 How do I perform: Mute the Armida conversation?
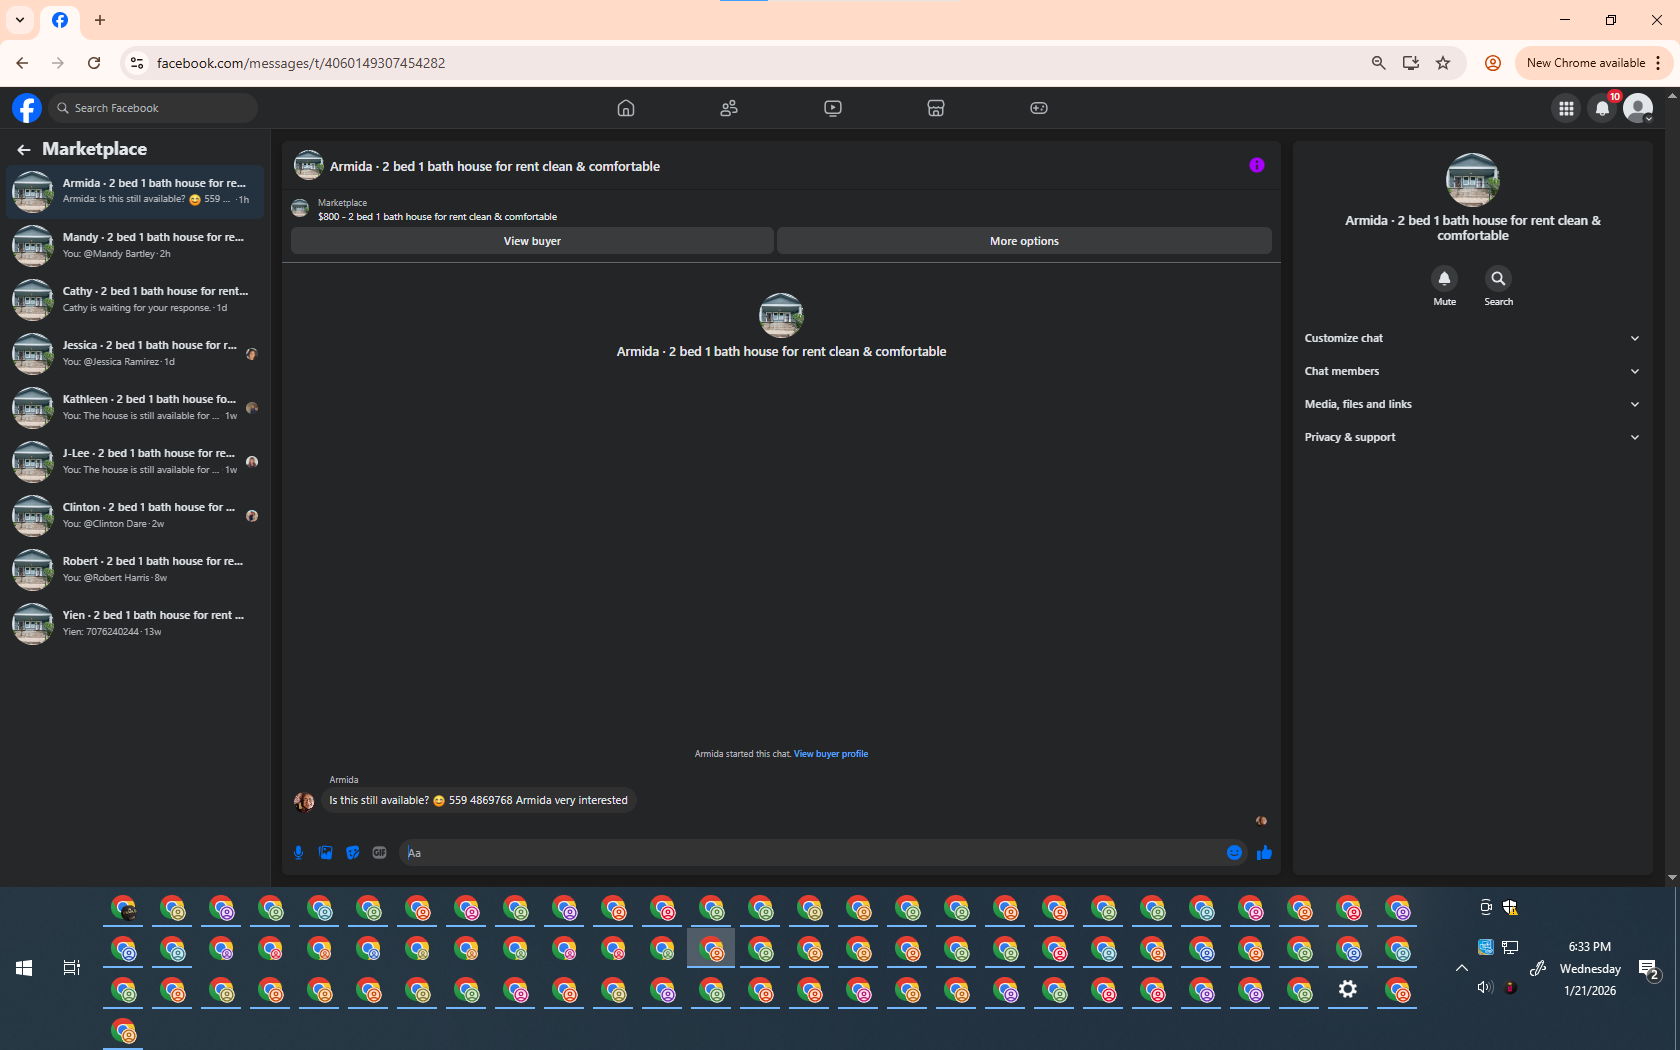[x=1444, y=279]
